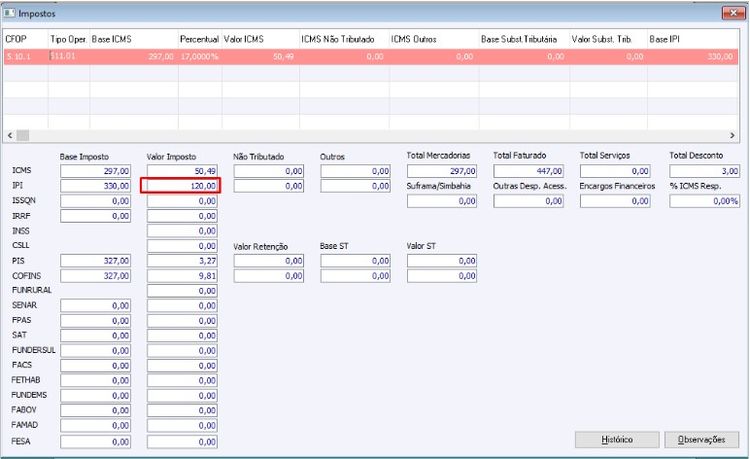This screenshot has height=459, width=750.
Task: Click the IRRF Valor Imposto field
Action: [x=182, y=216]
